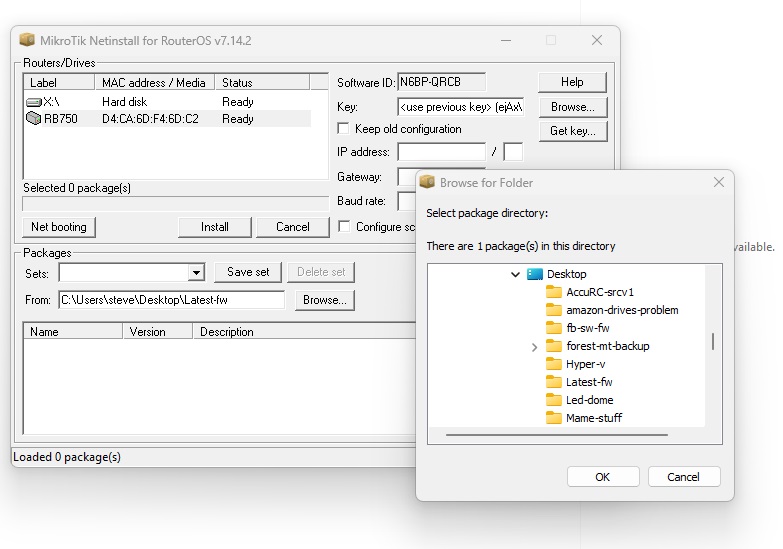Enable Keep old configuration checkbox
The width and height of the screenshot is (783, 549).
click(x=344, y=128)
